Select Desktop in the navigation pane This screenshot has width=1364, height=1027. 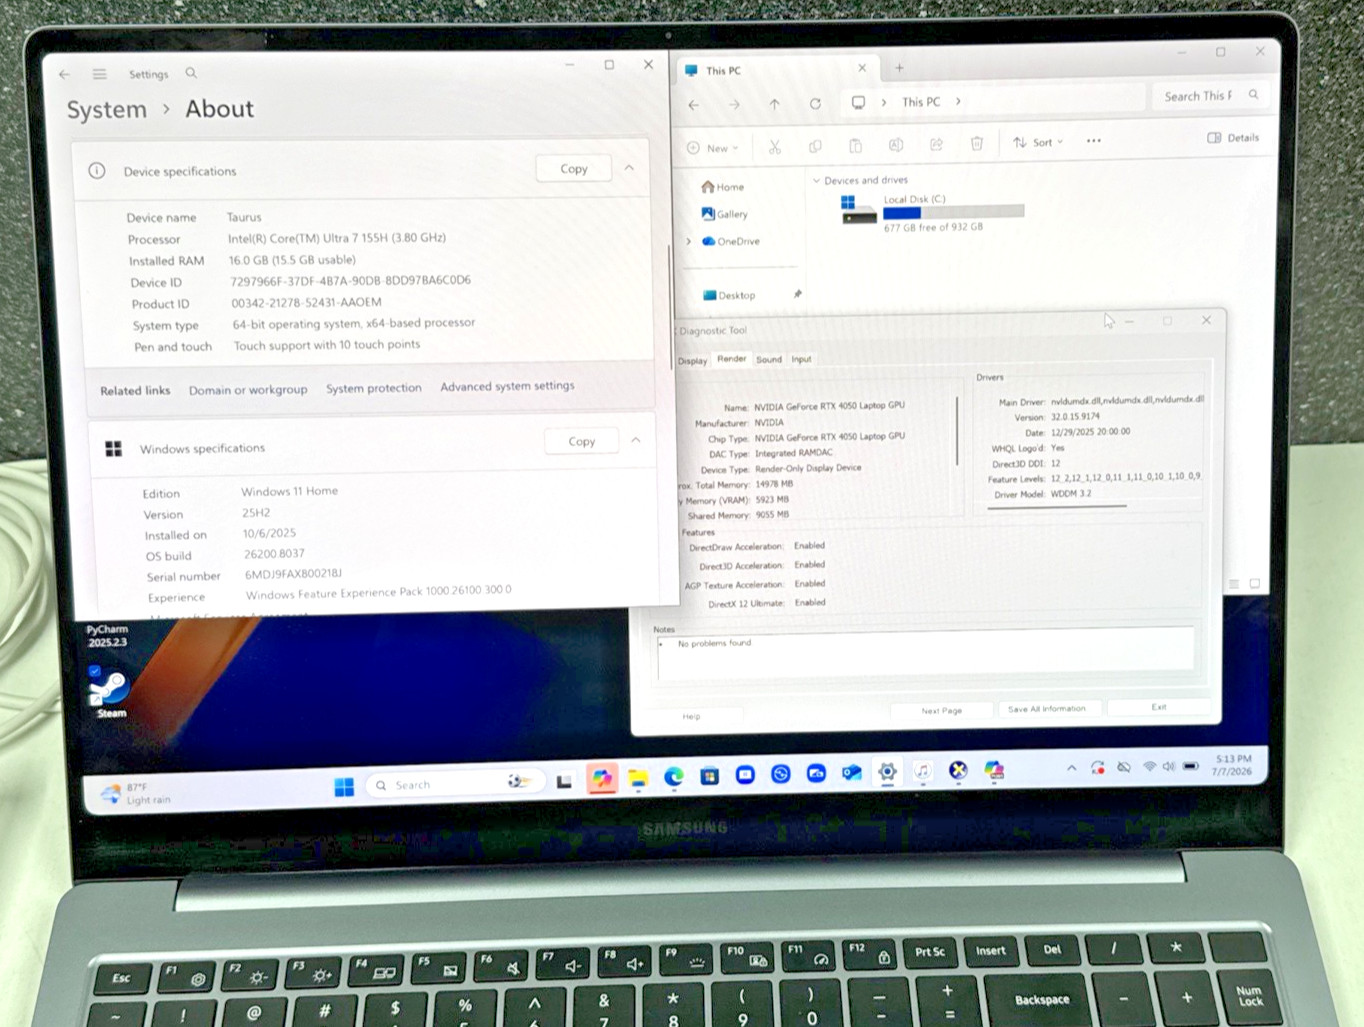coord(729,295)
